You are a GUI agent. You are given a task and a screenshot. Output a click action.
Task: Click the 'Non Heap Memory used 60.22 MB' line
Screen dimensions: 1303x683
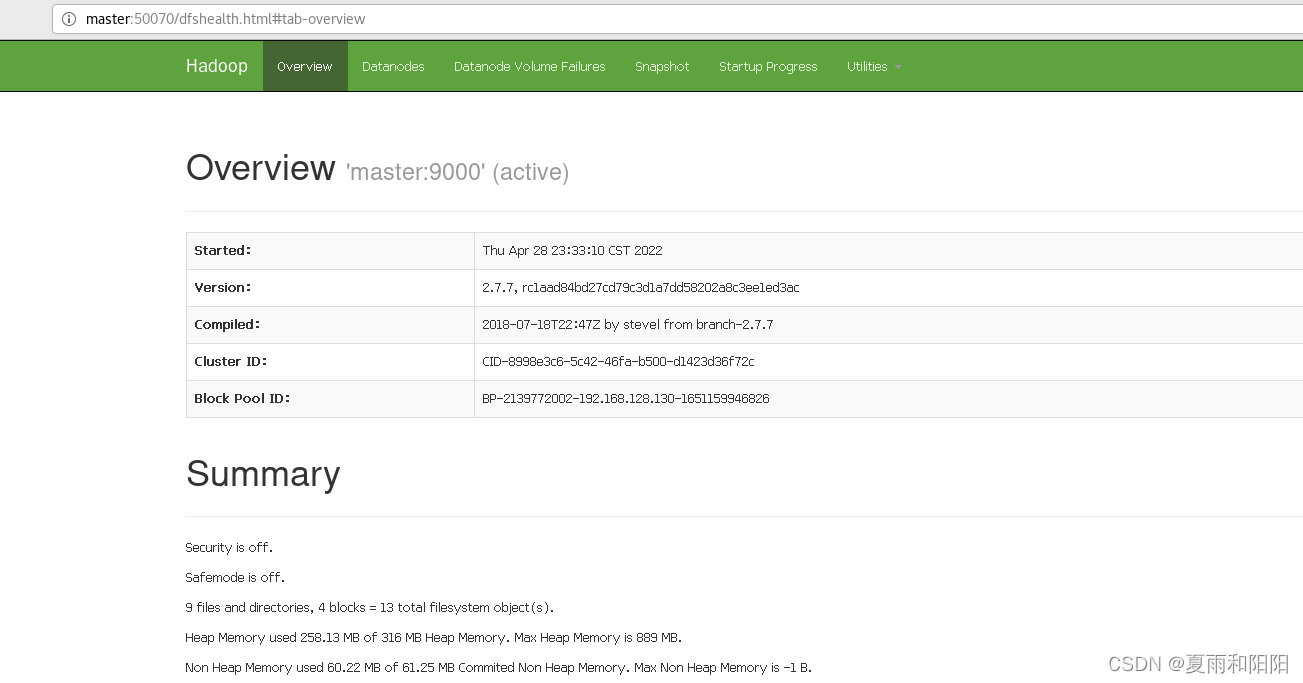coord(498,668)
